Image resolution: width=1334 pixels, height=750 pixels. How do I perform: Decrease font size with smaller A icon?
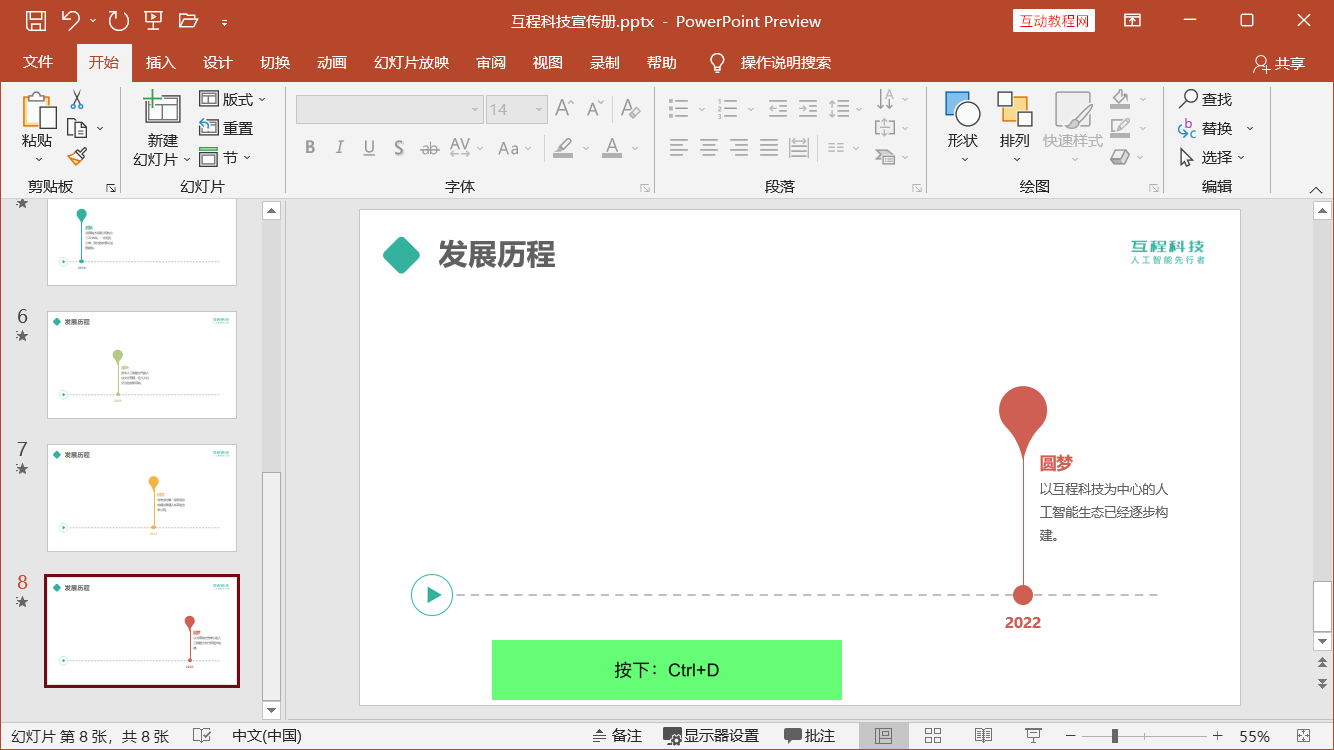[595, 108]
